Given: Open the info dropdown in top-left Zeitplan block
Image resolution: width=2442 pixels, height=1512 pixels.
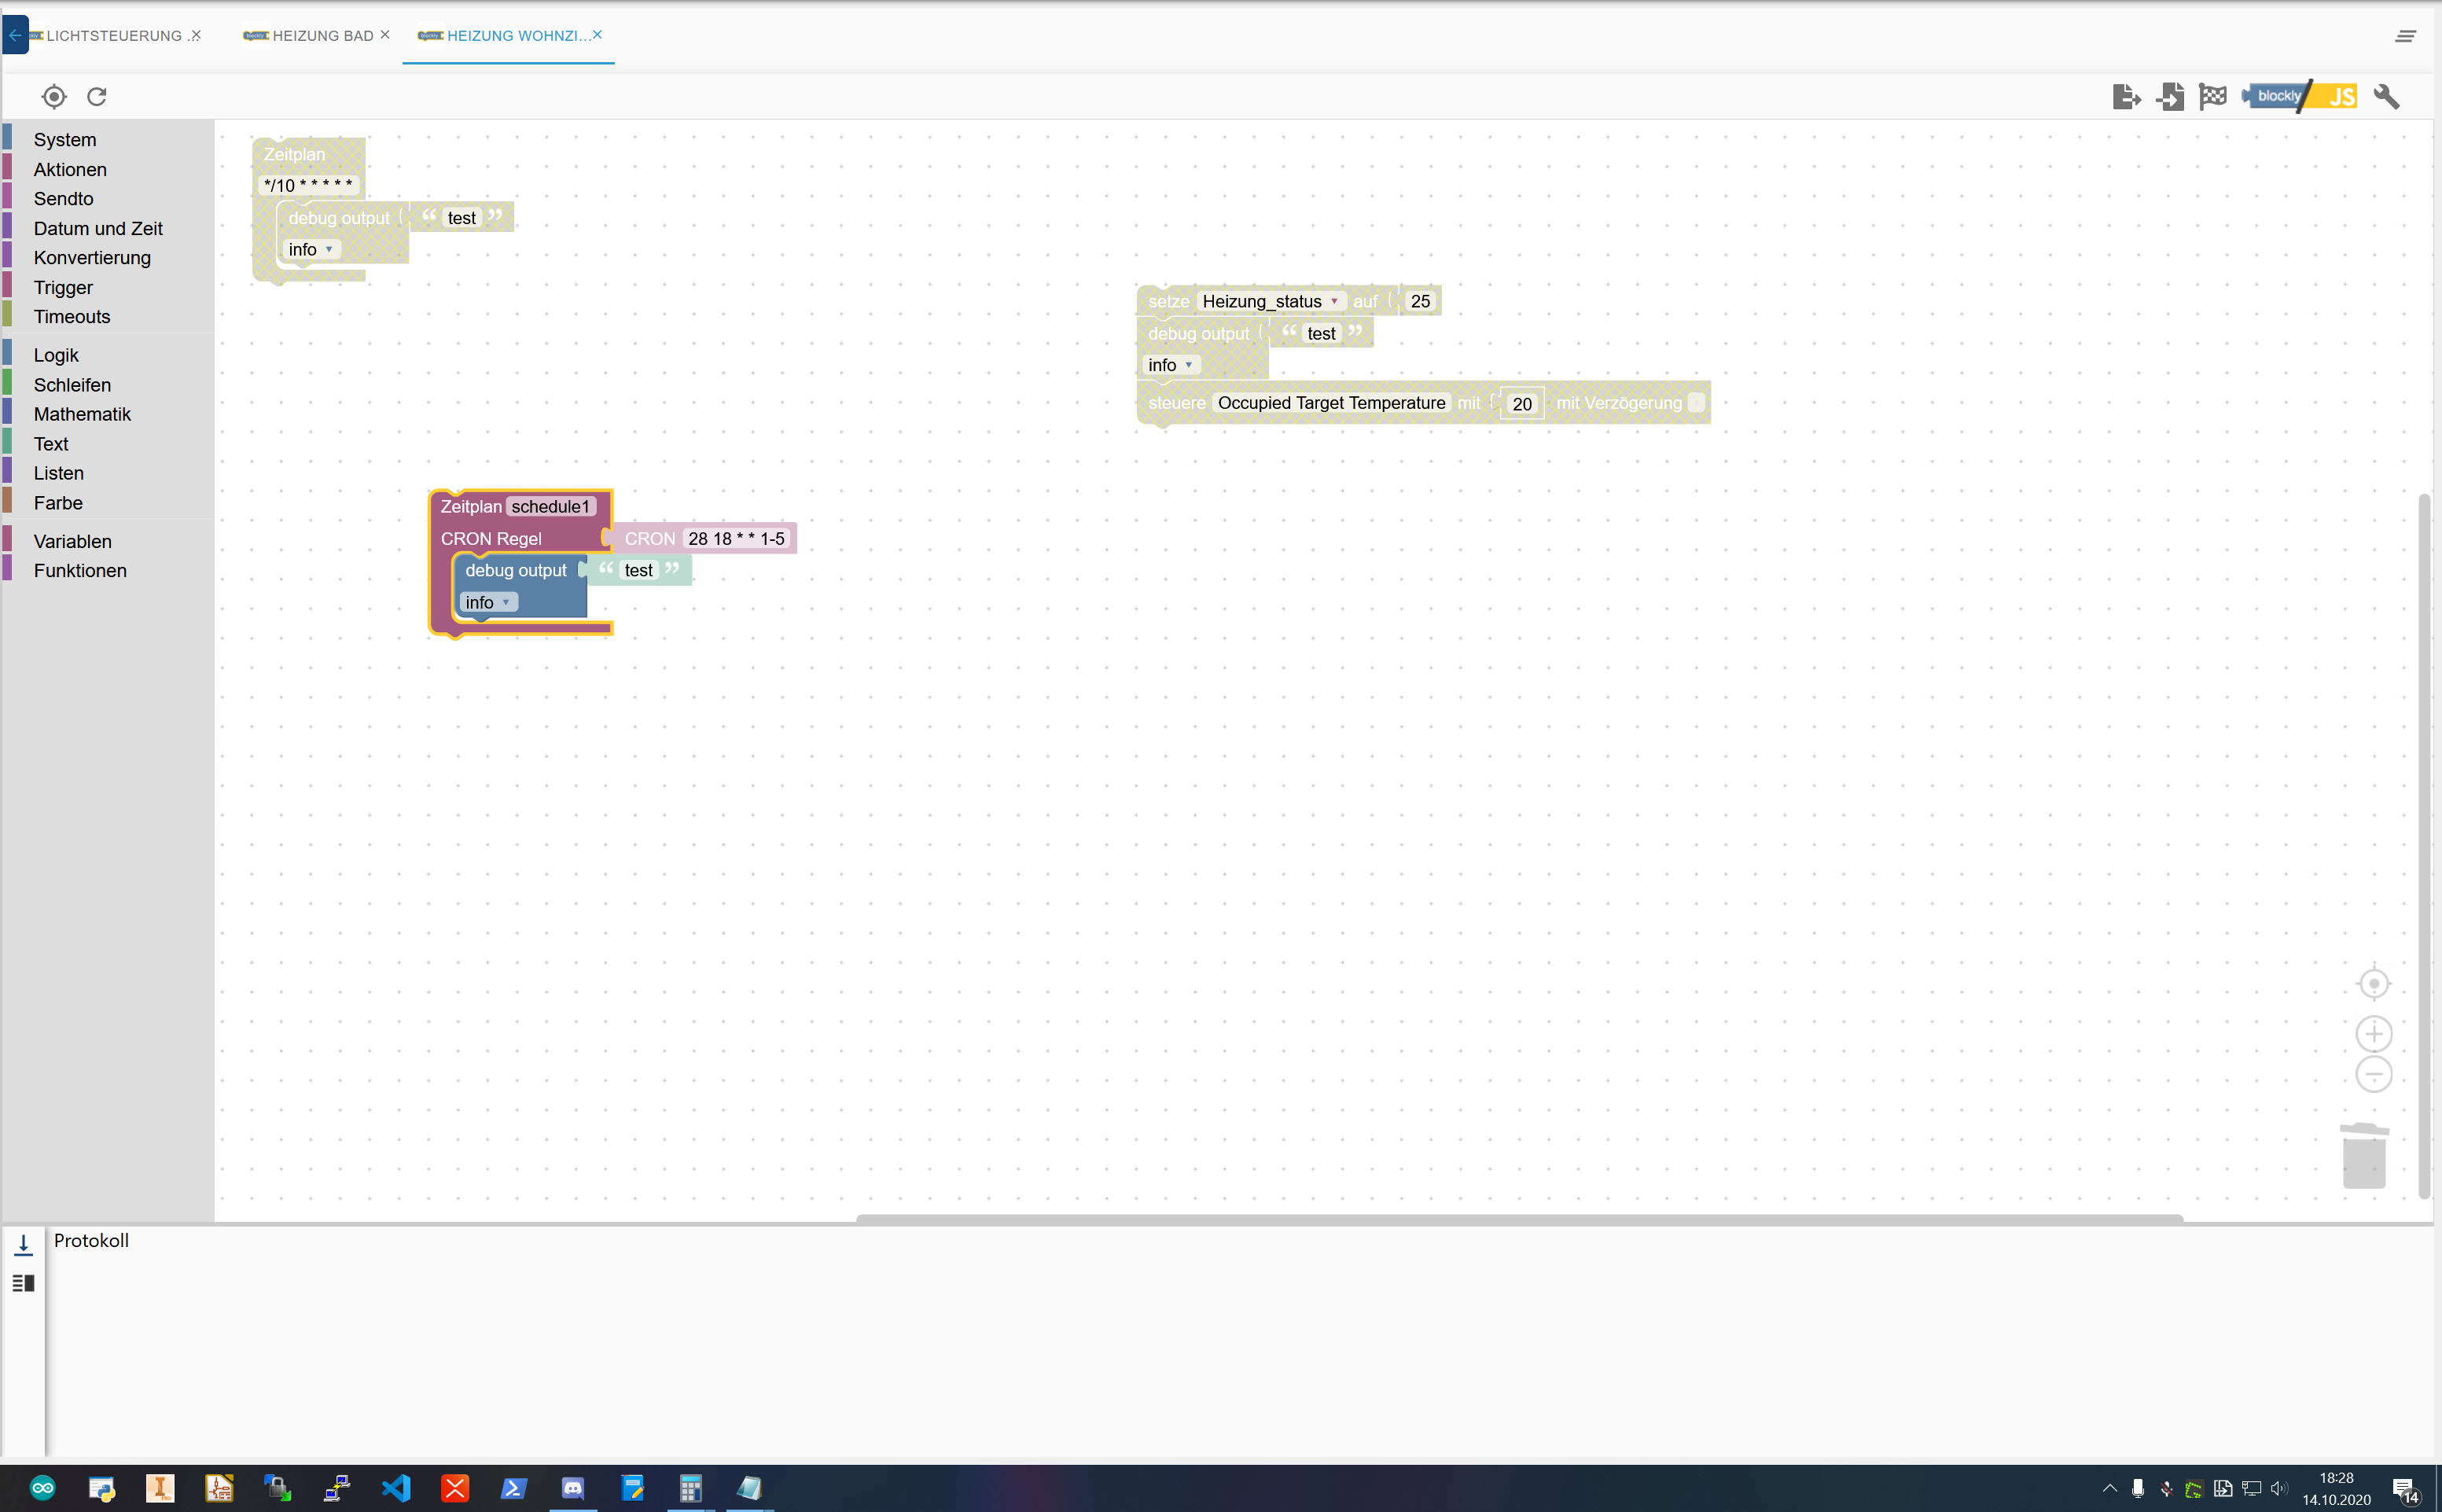Looking at the screenshot, I should [311, 249].
